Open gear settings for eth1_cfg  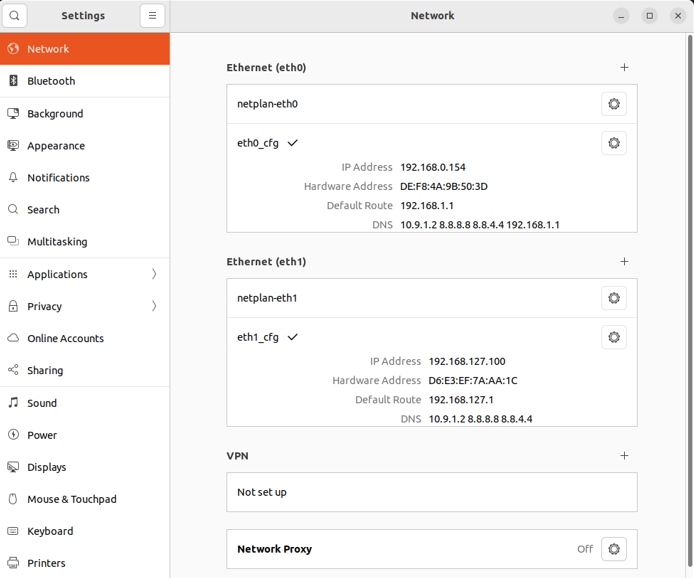point(614,337)
